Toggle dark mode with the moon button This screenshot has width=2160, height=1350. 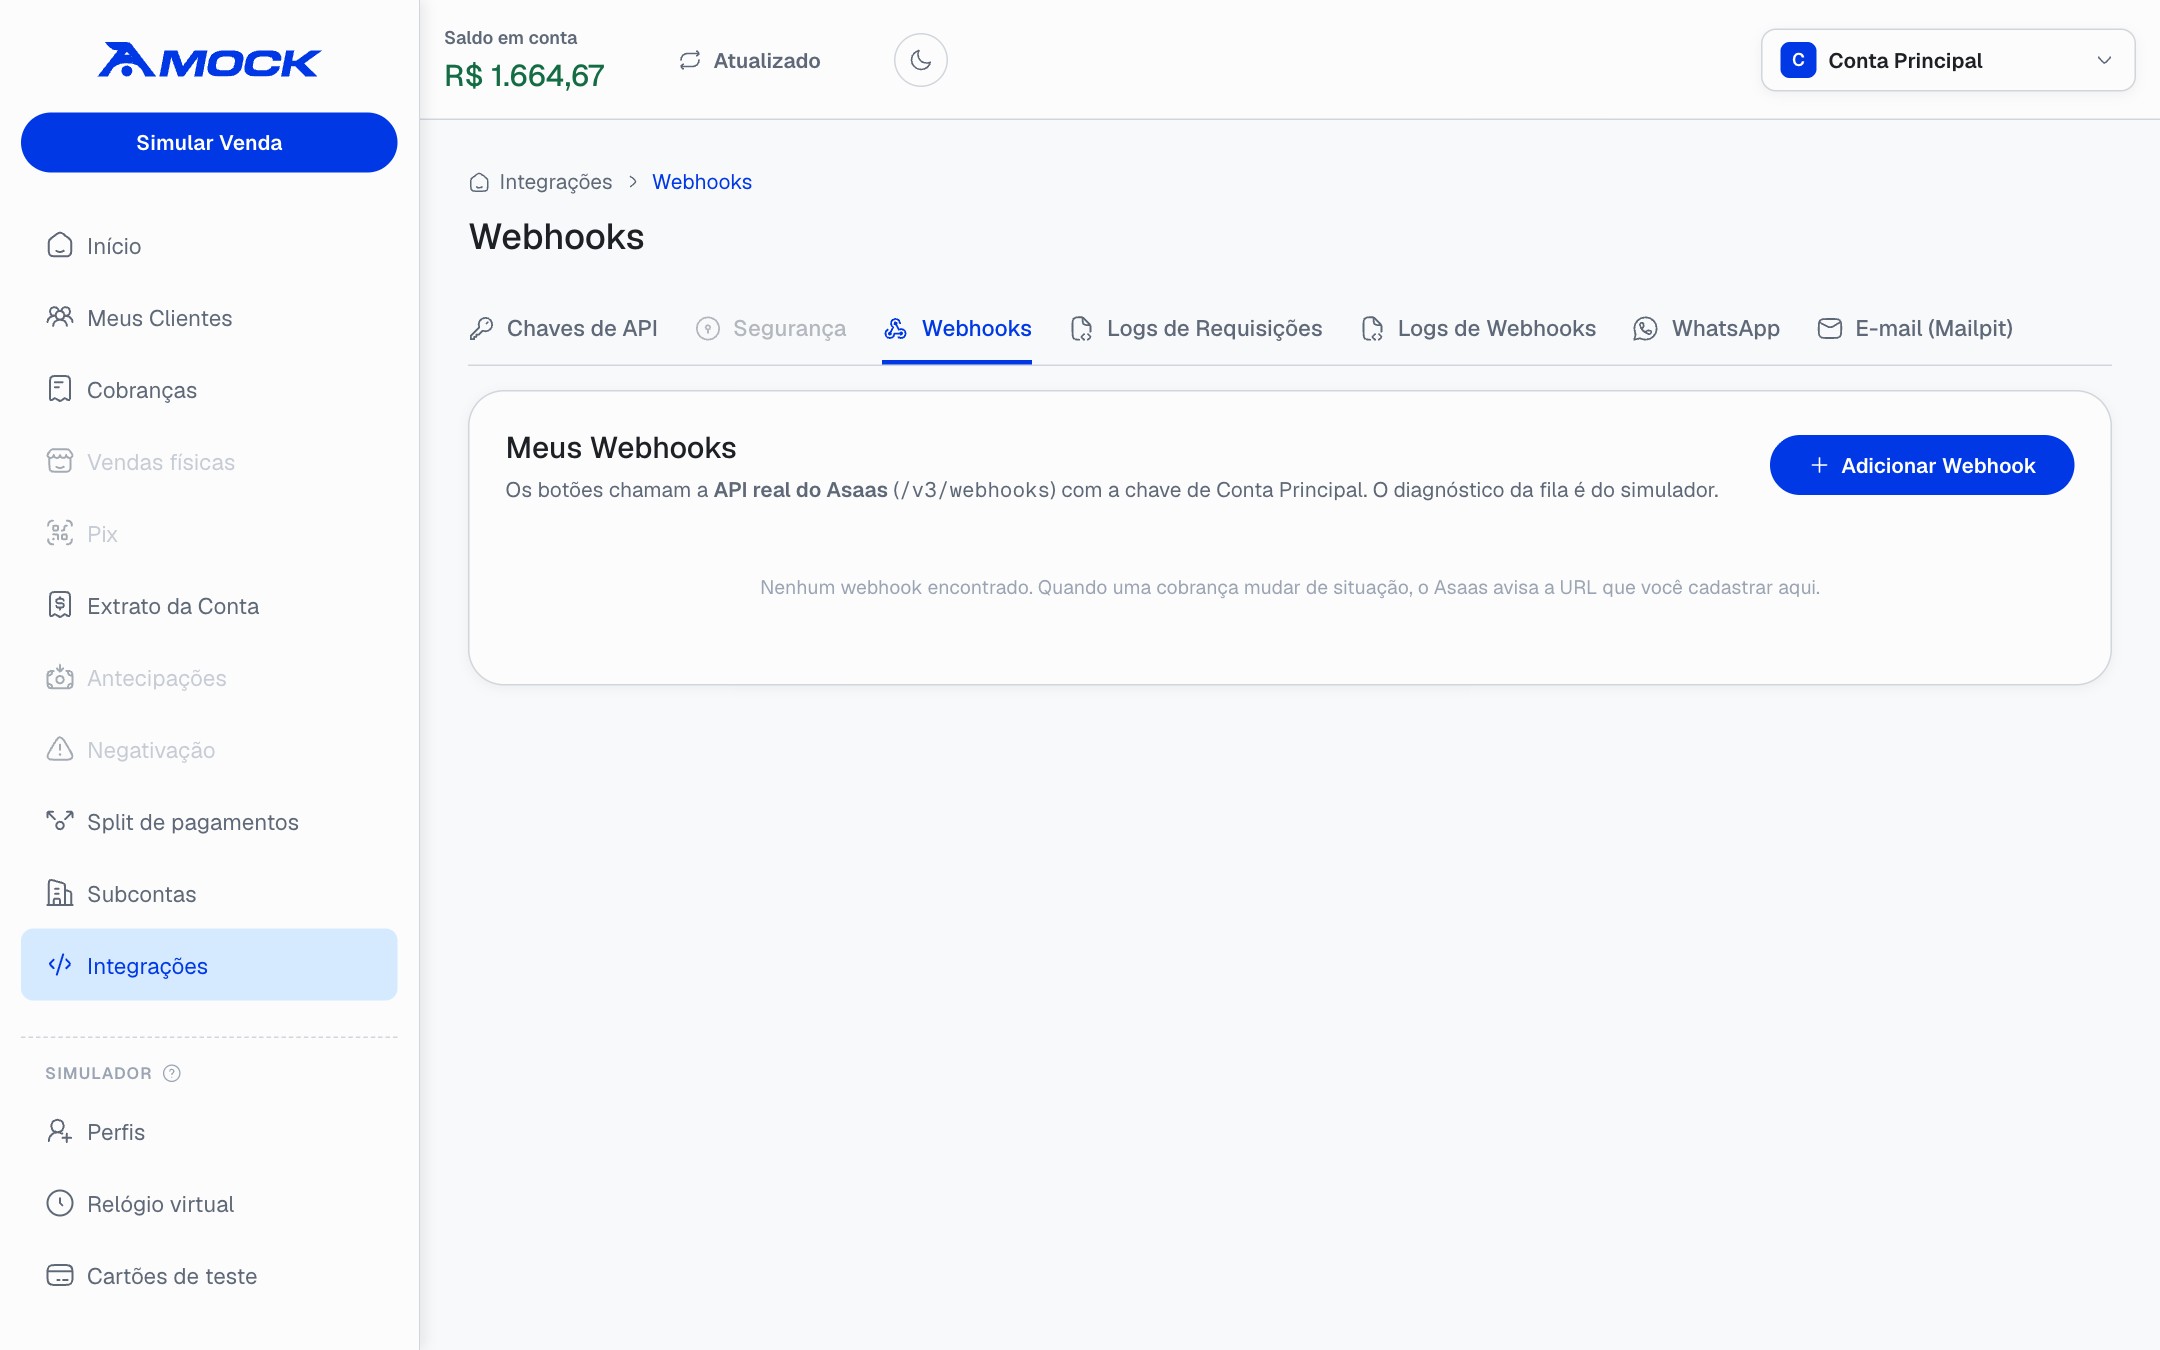(920, 60)
